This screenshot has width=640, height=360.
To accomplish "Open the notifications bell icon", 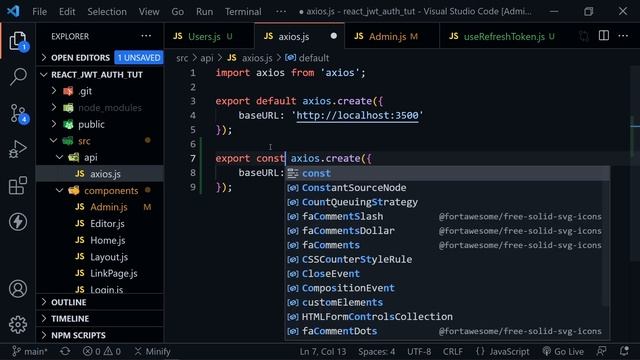I will 624,351.
